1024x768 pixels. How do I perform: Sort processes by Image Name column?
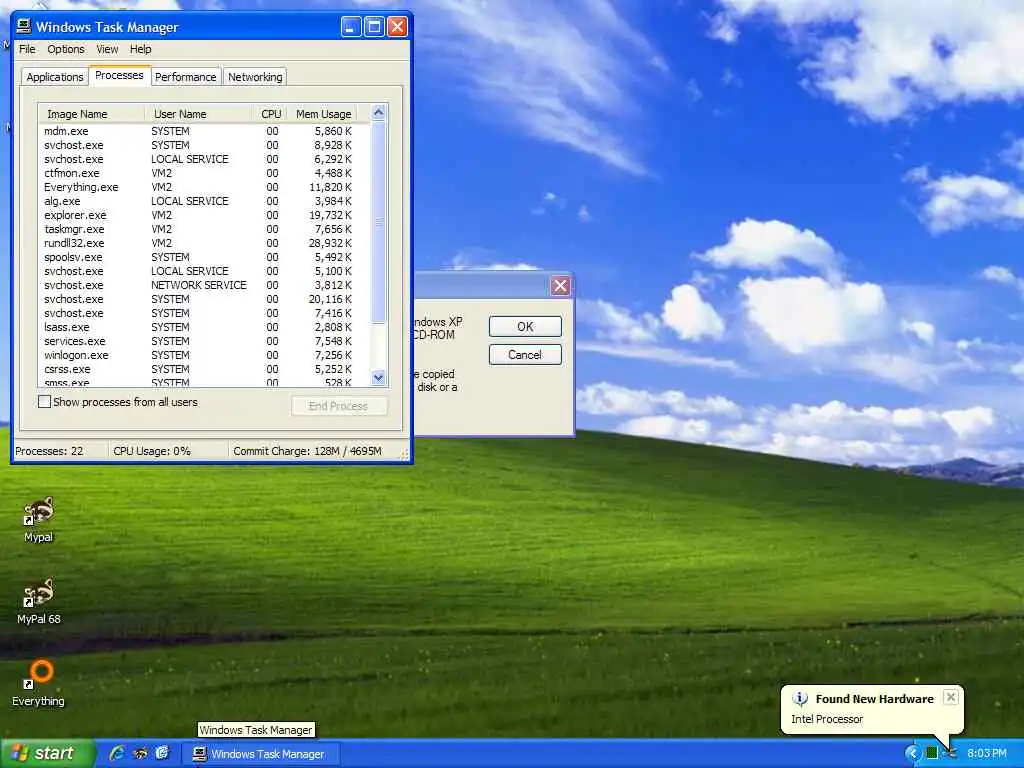(91, 114)
